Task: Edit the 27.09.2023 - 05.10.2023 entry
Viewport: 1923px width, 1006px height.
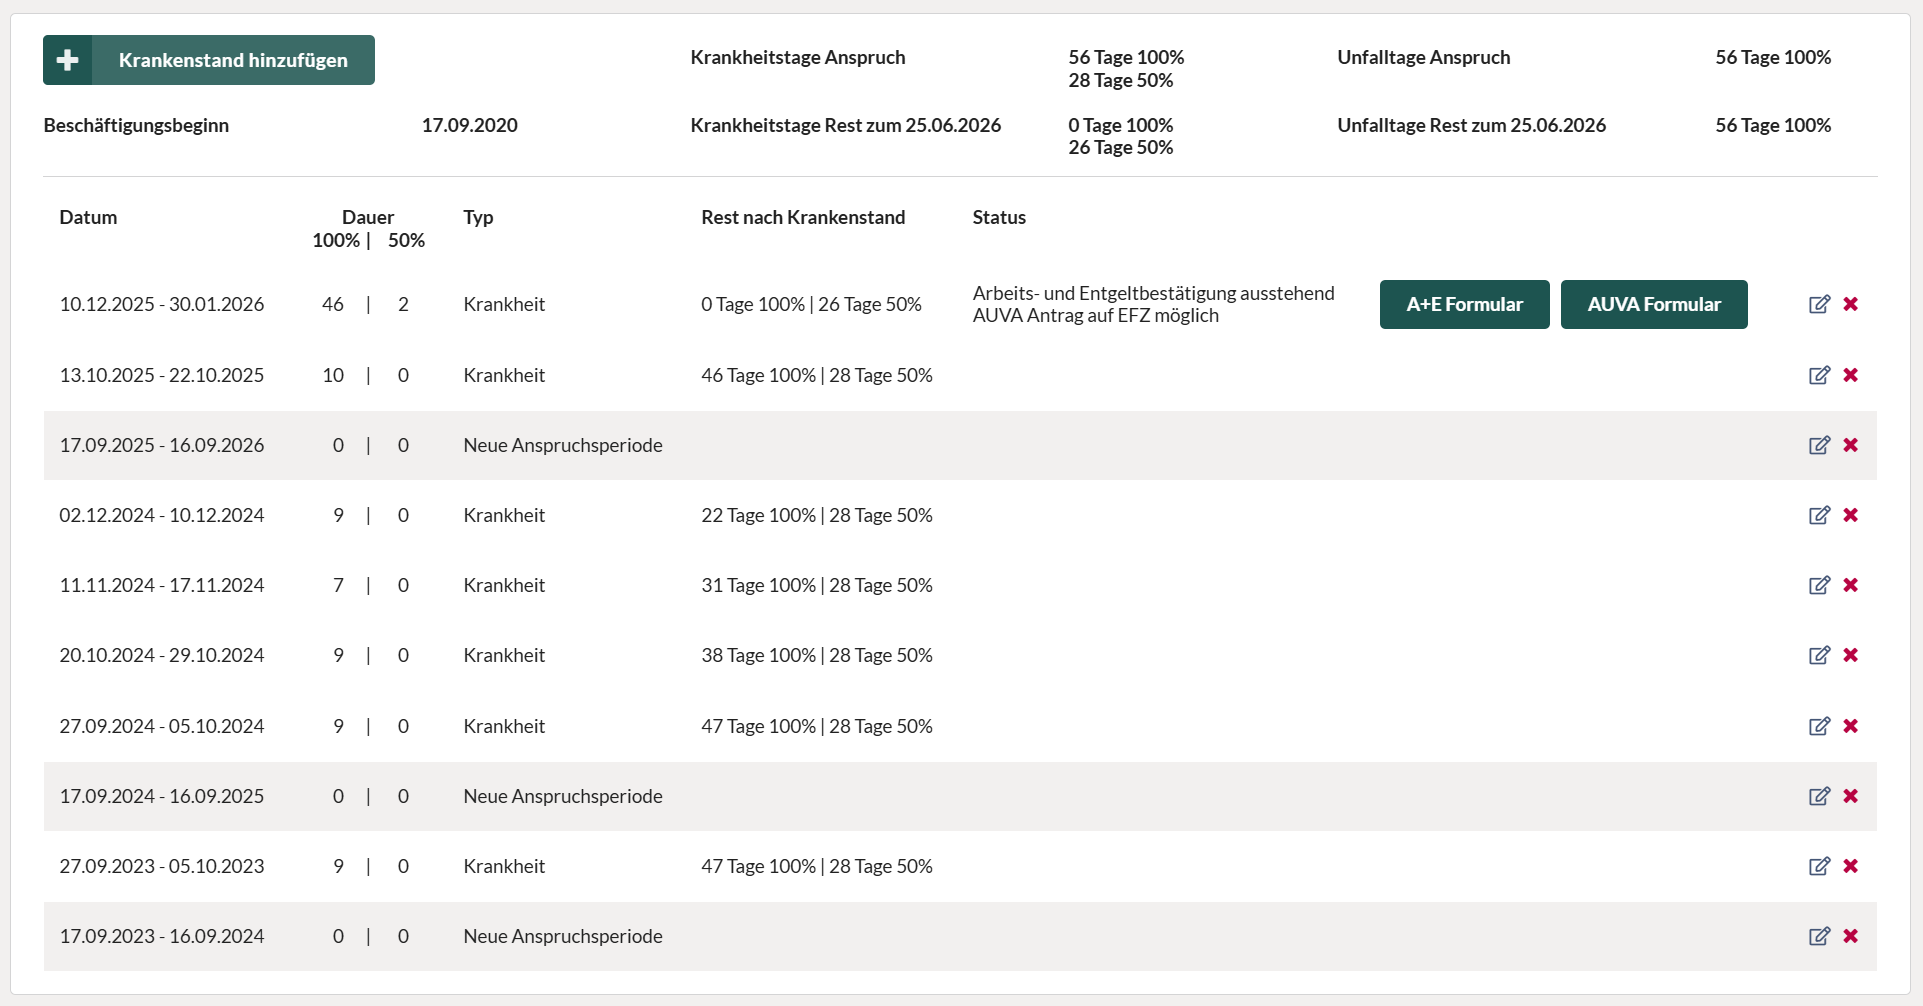Action: pyautogui.click(x=1819, y=866)
